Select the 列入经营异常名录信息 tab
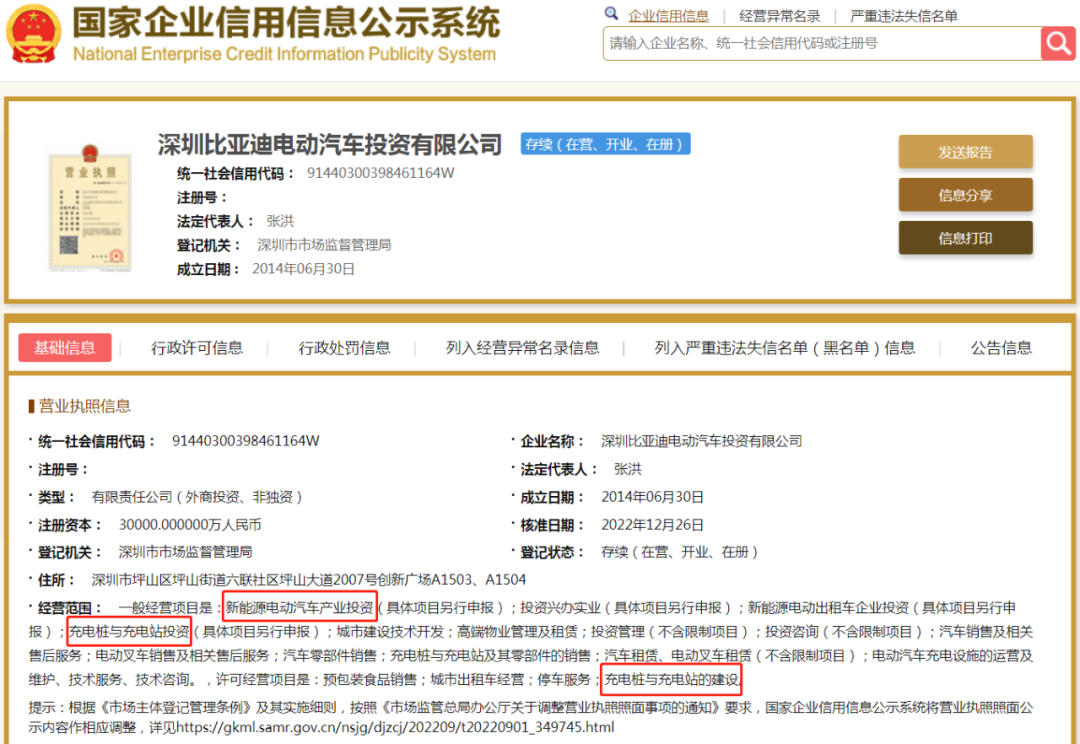The height and width of the screenshot is (744, 1080). click(520, 347)
